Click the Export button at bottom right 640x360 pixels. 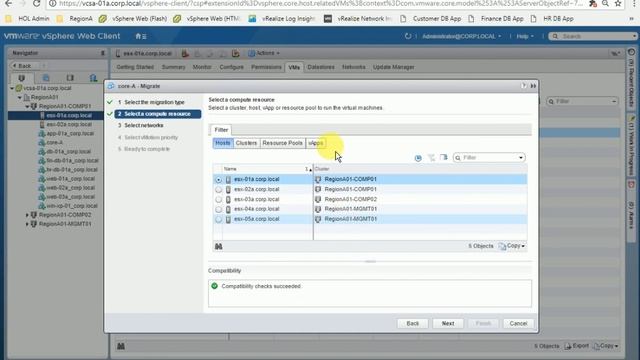pyautogui.click(x=576, y=346)
